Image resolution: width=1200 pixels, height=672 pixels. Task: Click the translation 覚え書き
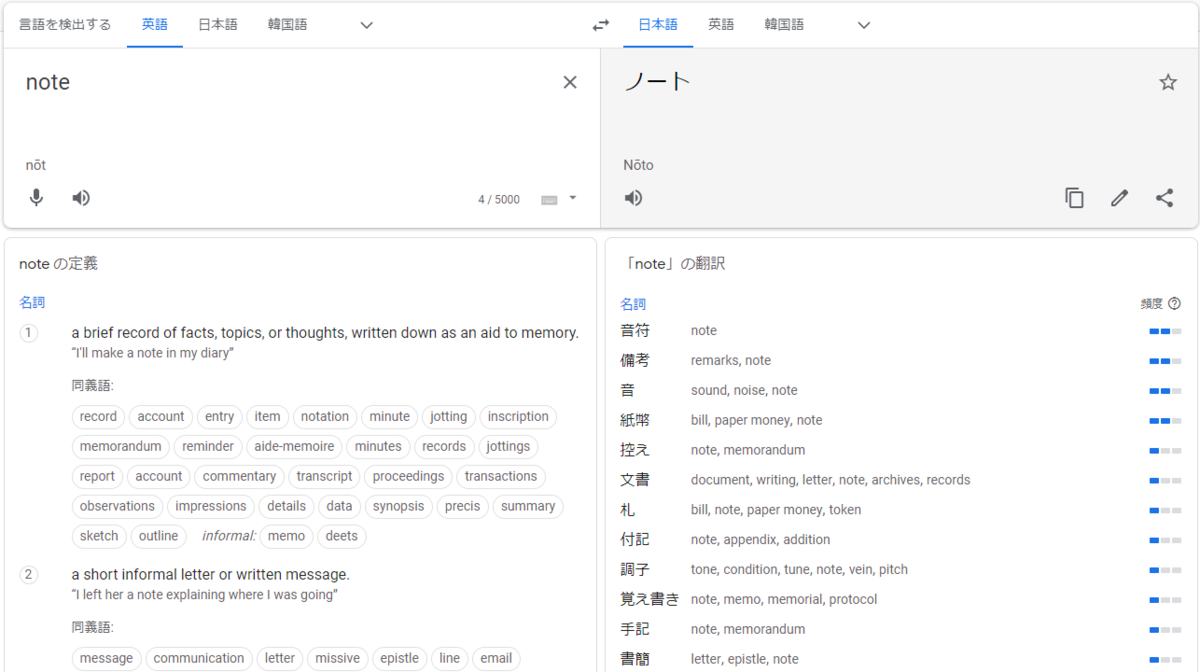[x=650, y=600]
